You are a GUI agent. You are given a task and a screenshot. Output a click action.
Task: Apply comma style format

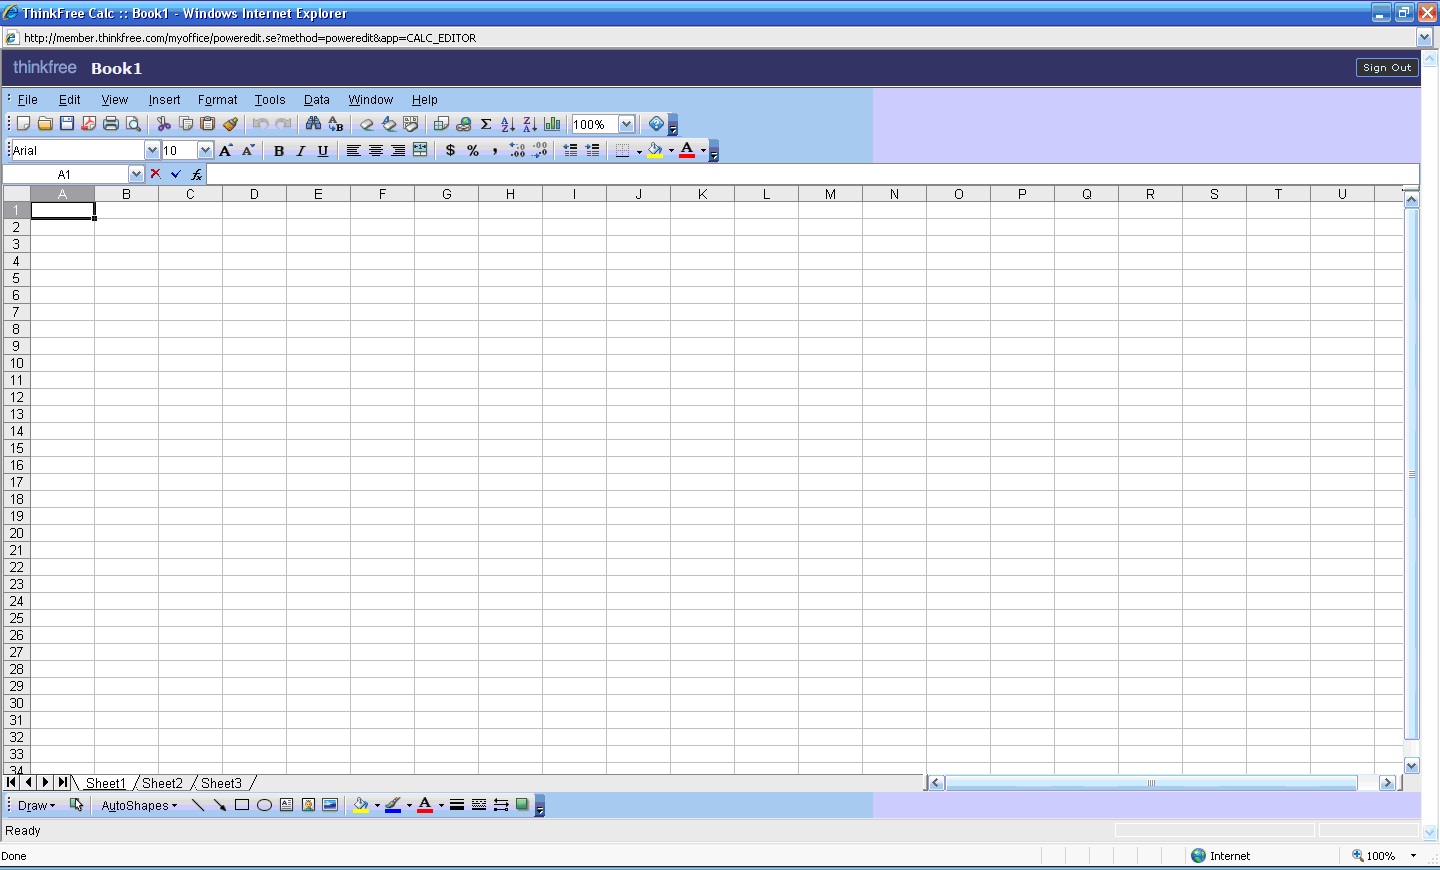(495, 150)
